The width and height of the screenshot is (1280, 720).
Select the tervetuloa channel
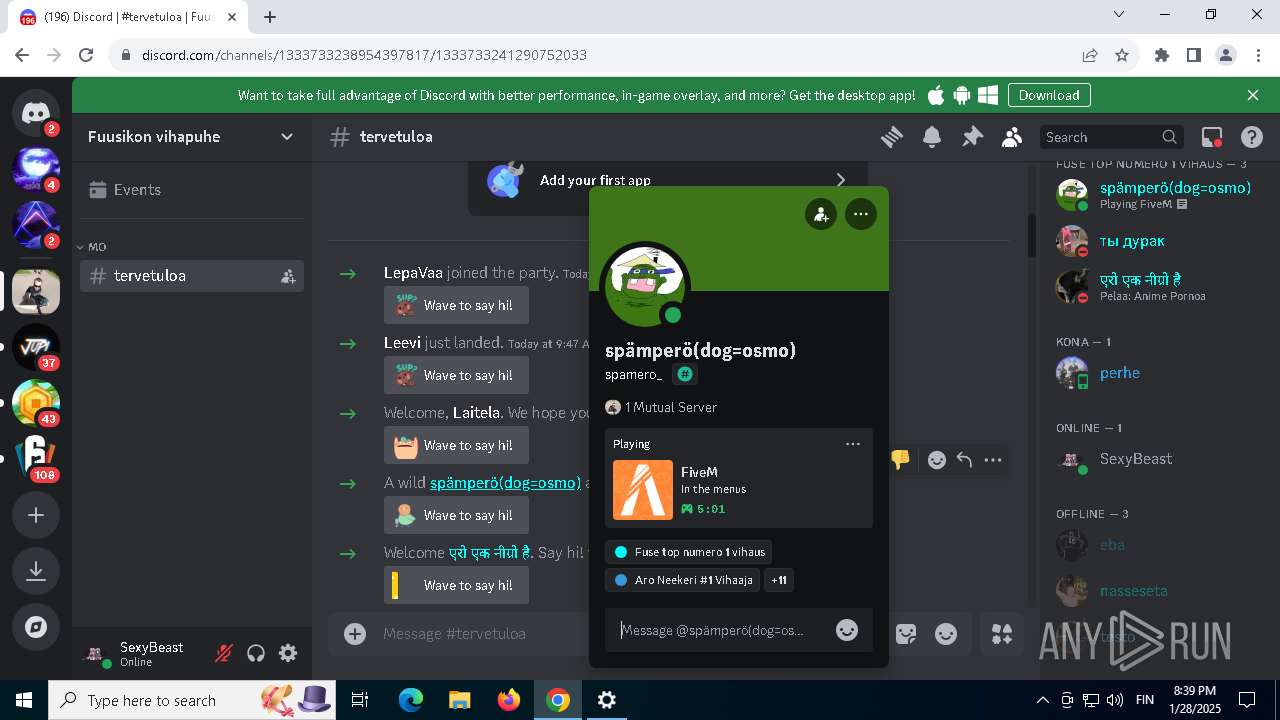(192, 276)
